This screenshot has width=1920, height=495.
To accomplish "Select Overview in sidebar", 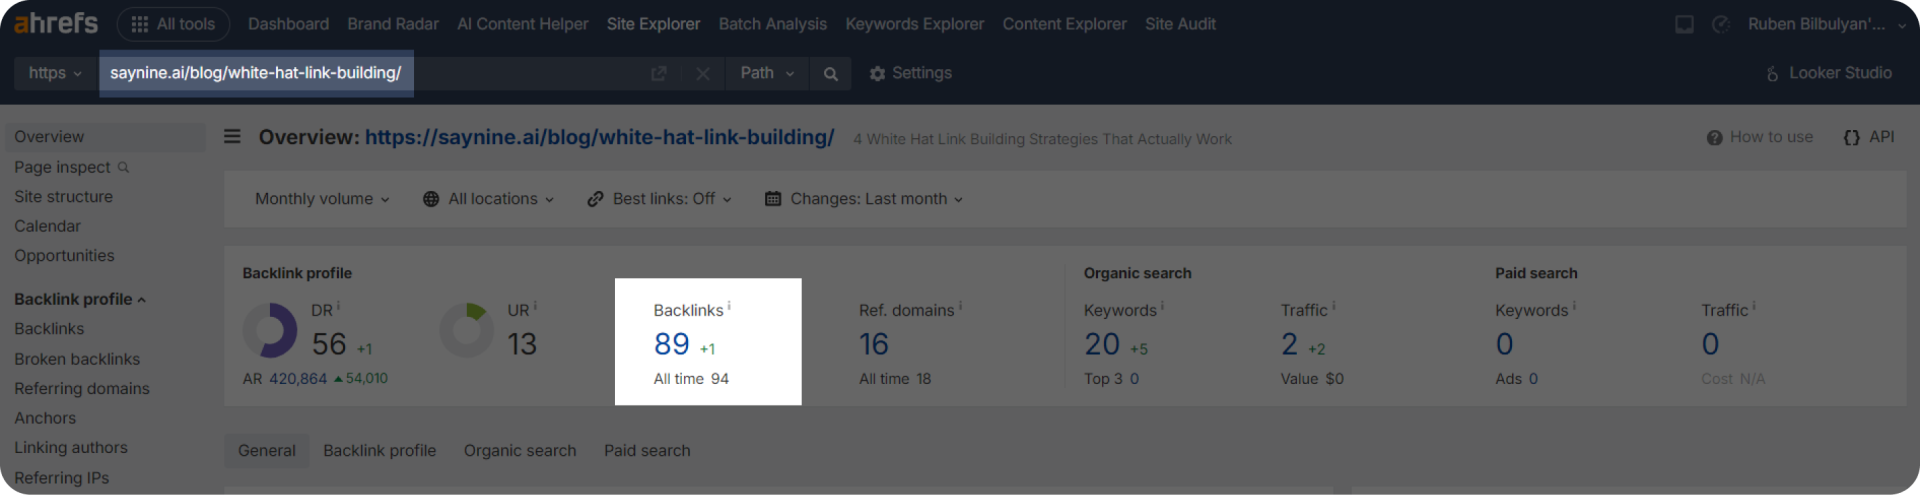I will [105, 137].
